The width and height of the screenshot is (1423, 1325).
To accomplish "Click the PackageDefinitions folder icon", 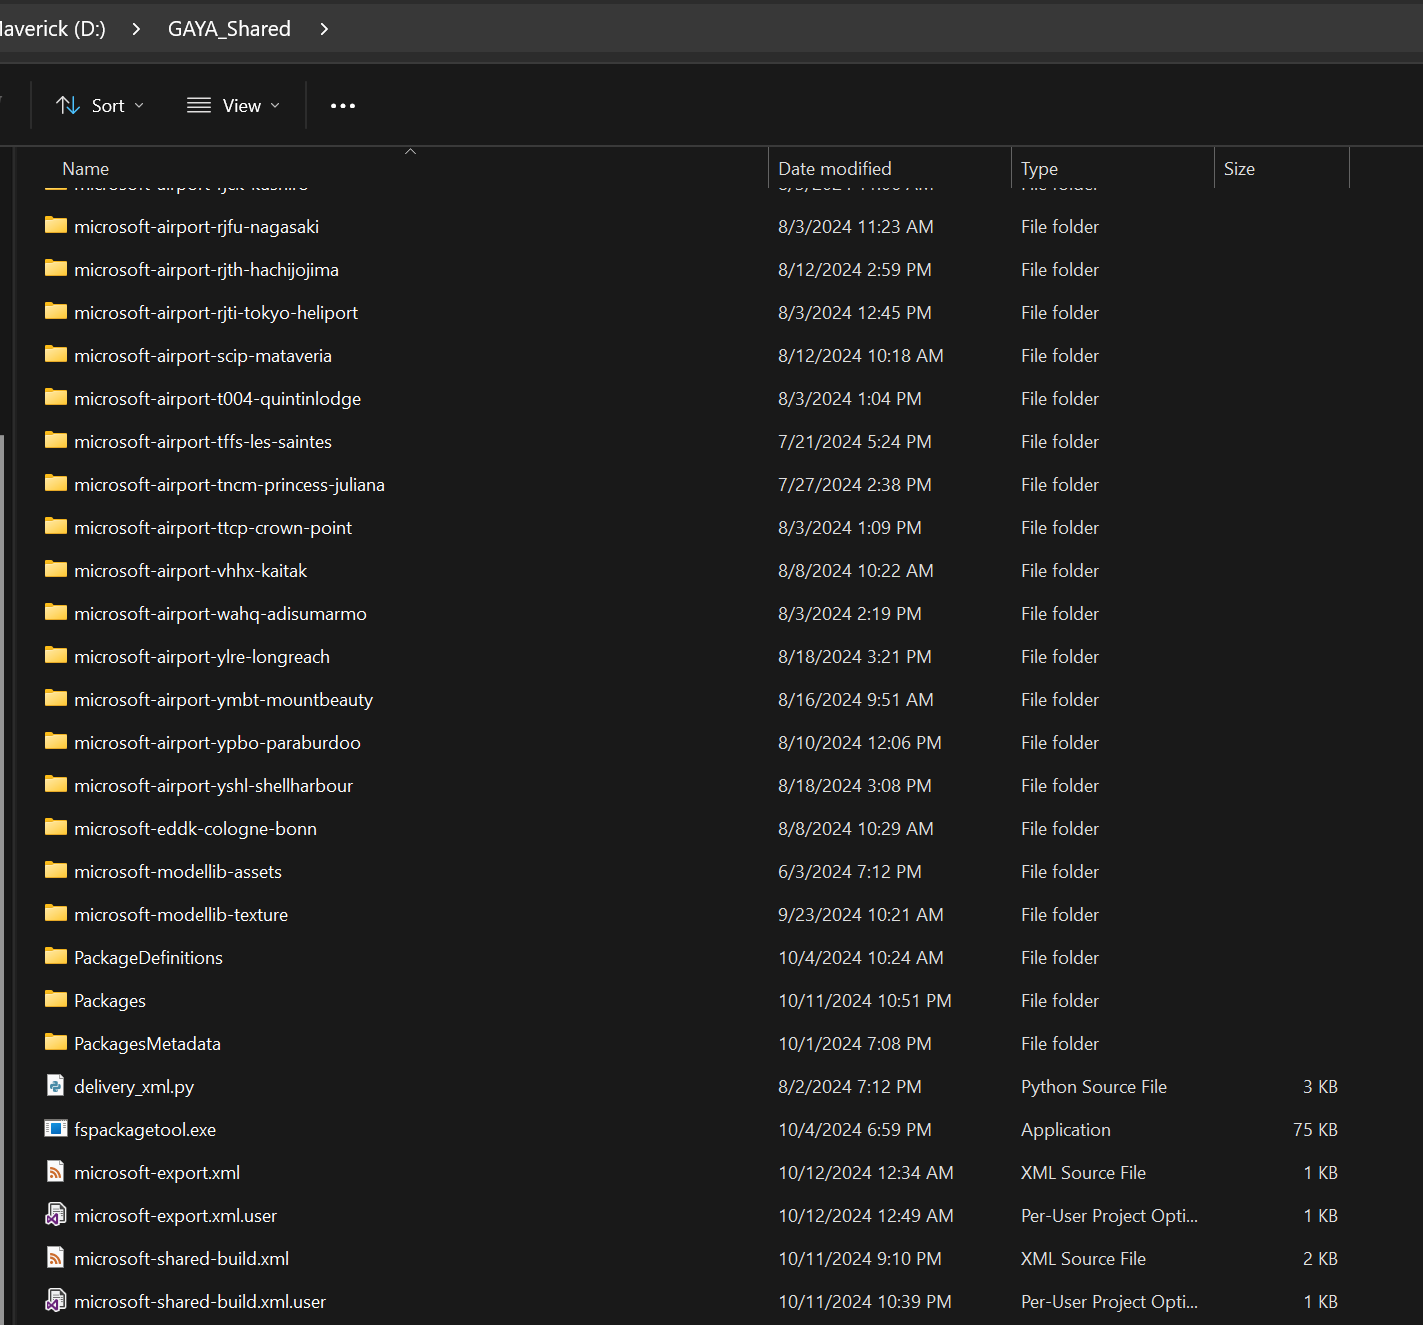I will point(56,957).
